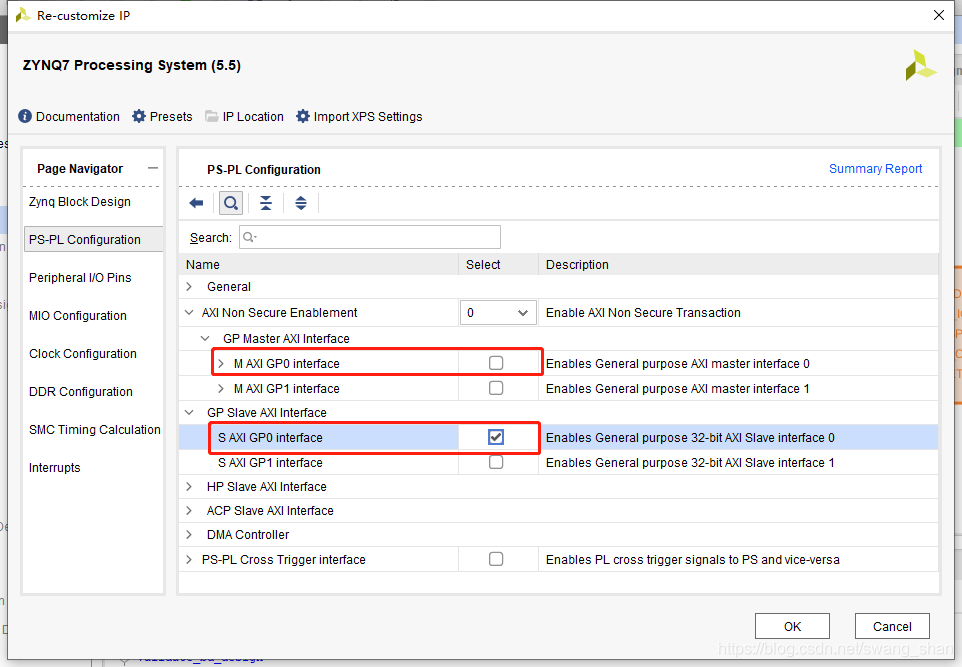Click 'Enables PL cross trigger signals' description

click(693, 560)
